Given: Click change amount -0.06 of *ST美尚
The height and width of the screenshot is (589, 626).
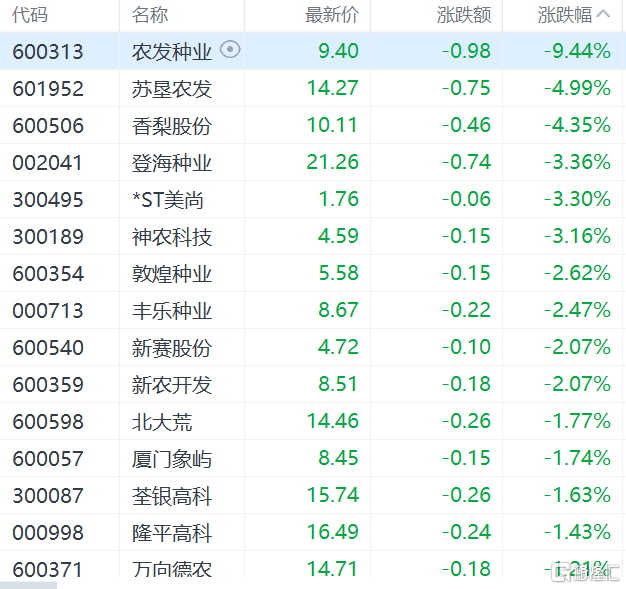Looking at the screenshot, I should (x=466, y=199).
